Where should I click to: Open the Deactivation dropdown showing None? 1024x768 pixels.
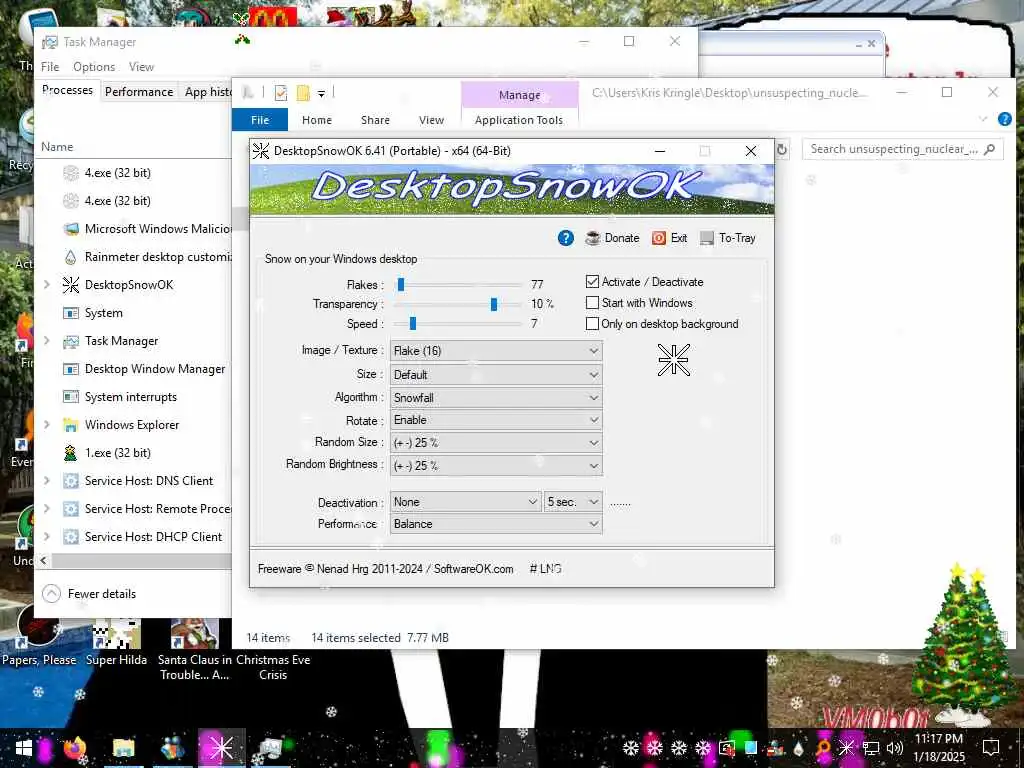tap(466, 502)
